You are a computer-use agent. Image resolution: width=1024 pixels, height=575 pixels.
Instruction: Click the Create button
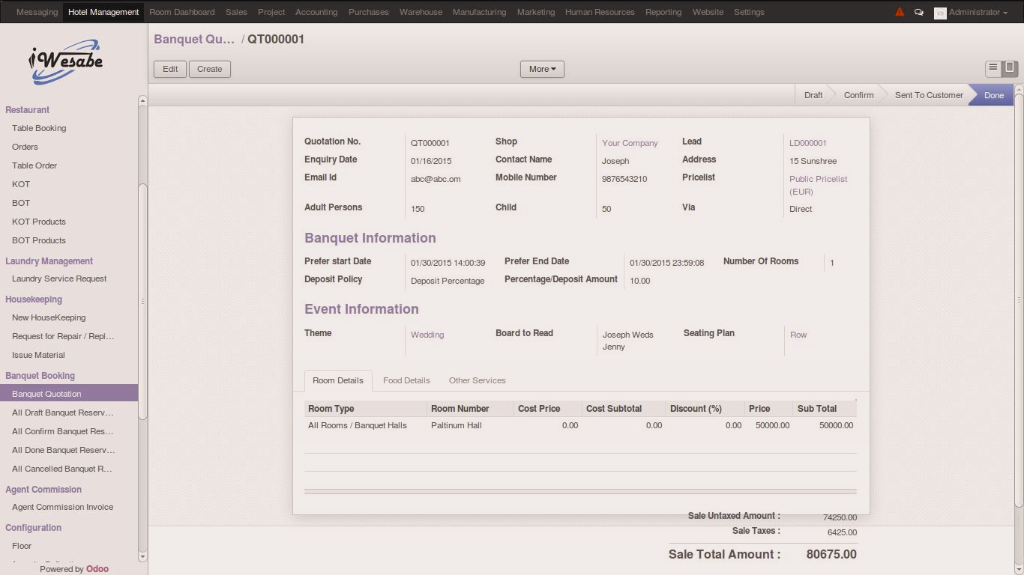210,69
